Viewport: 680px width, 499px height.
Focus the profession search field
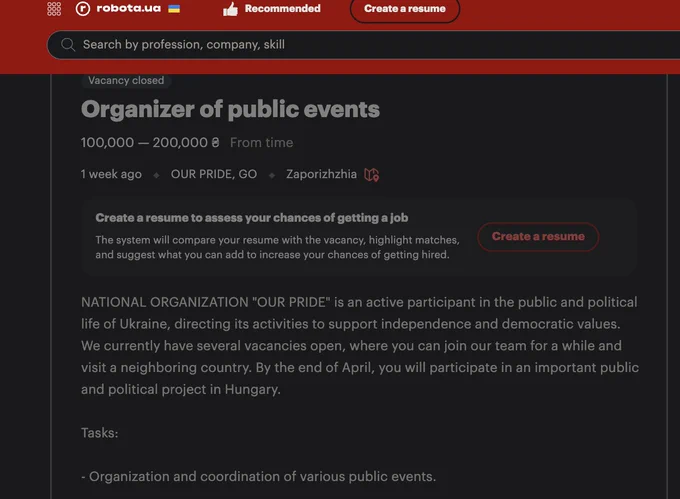coord(363,45)
